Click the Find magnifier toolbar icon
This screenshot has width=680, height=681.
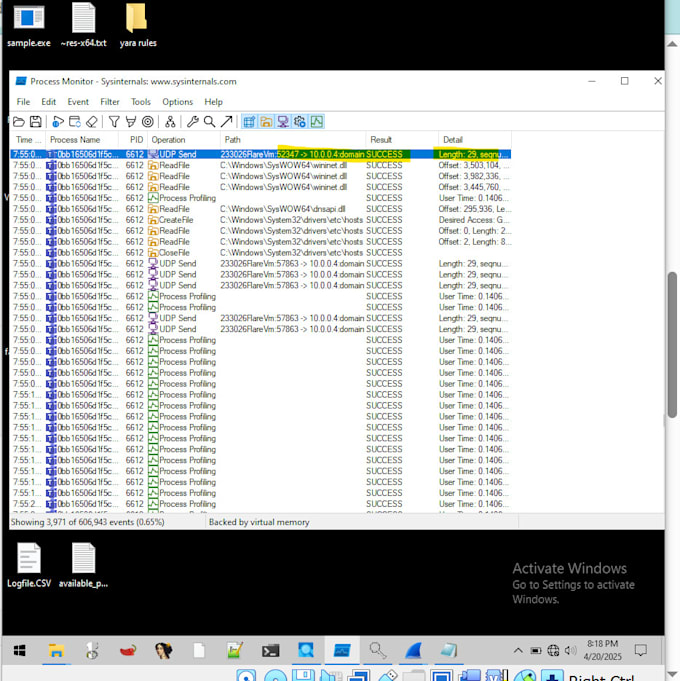click(209, 122)
